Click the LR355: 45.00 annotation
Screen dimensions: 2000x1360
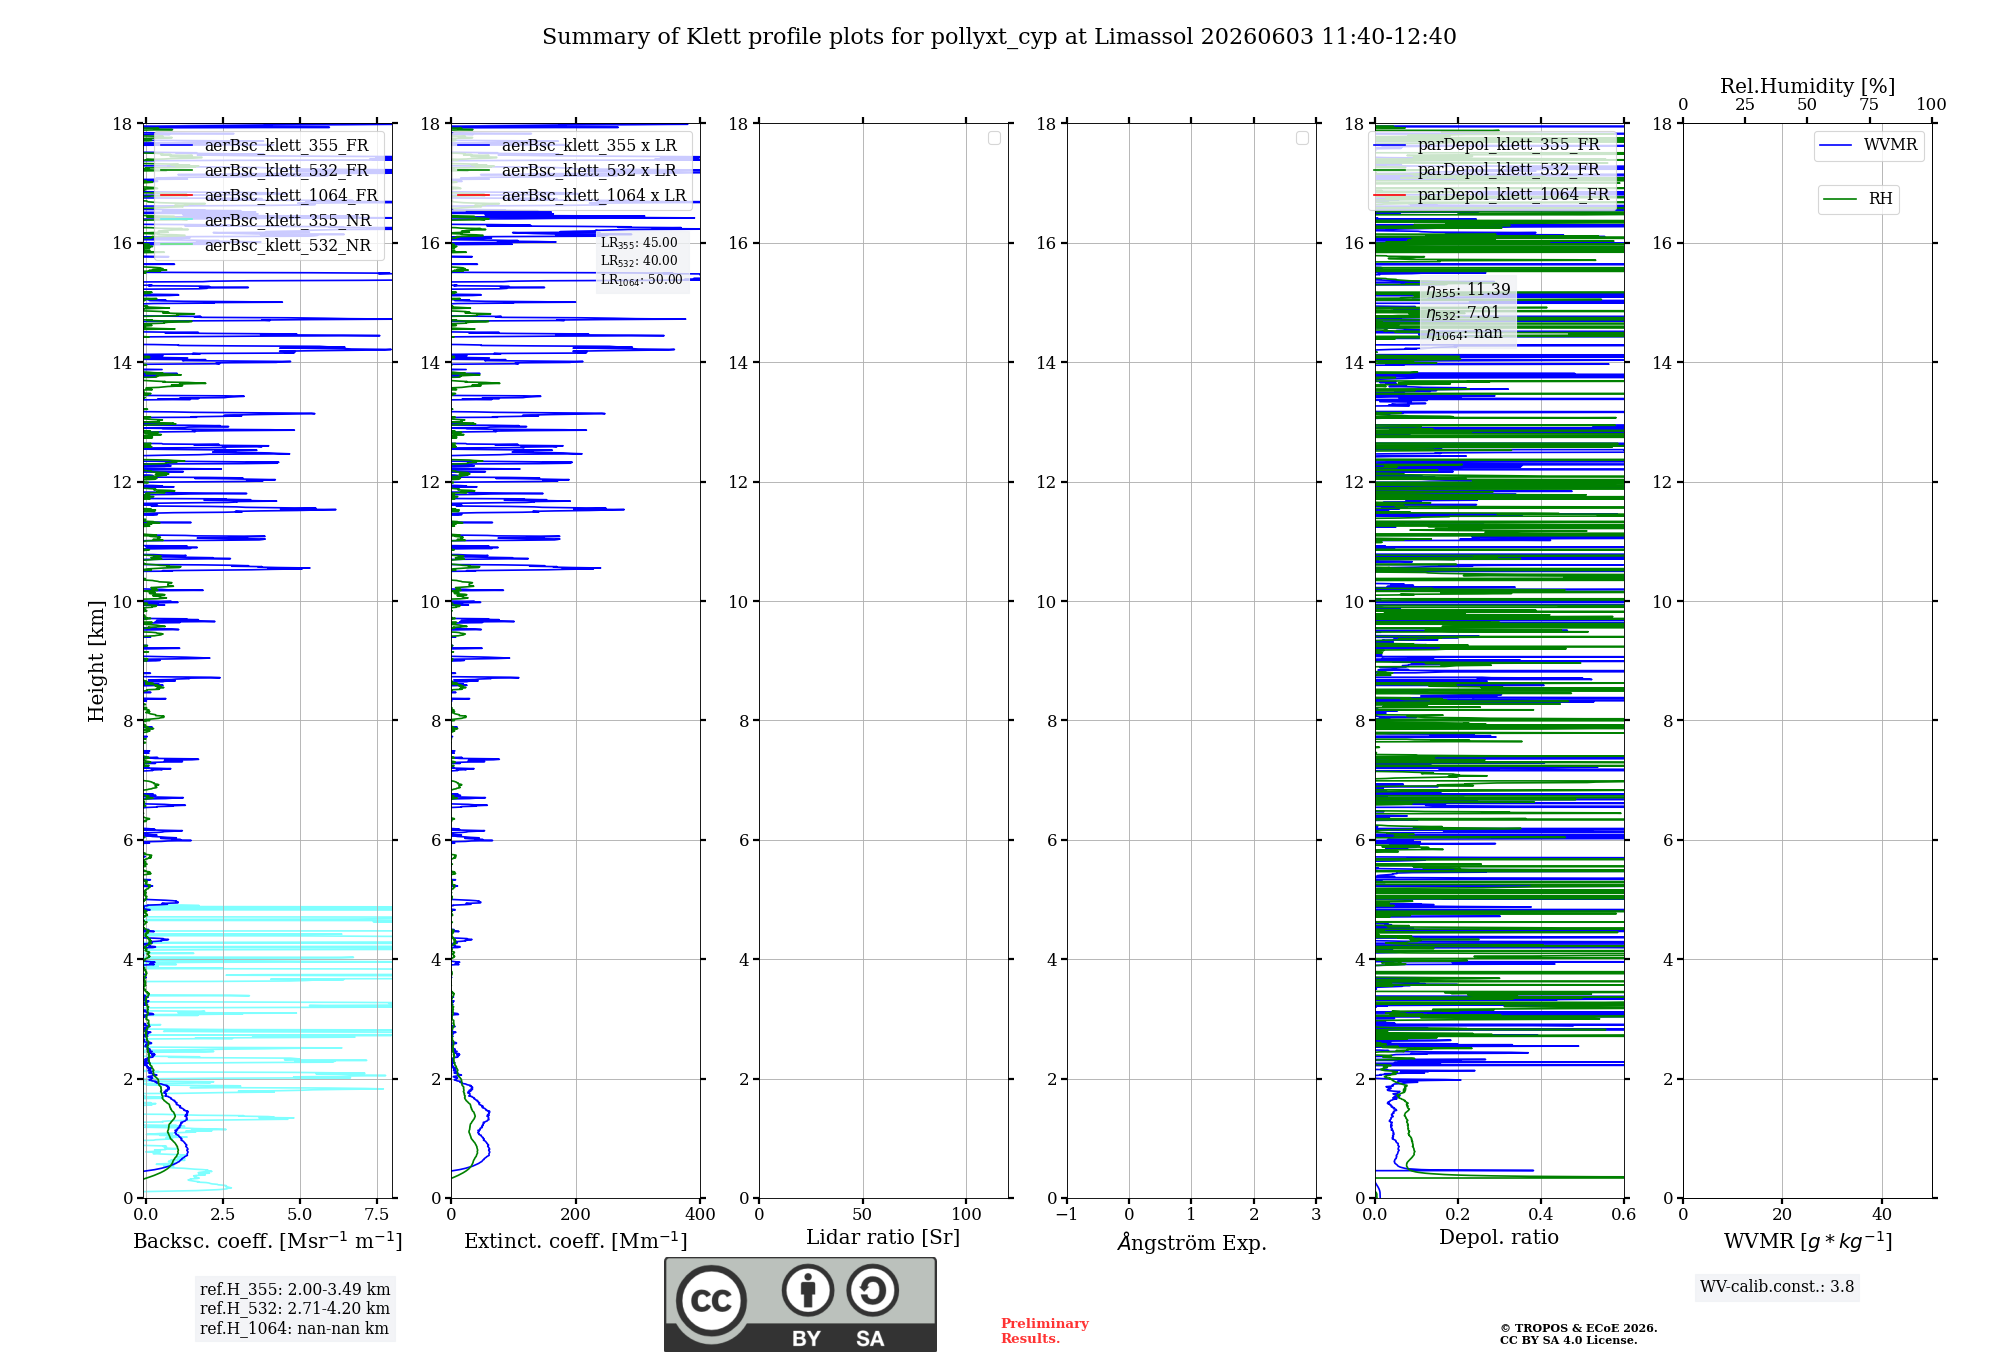point(639,243)
